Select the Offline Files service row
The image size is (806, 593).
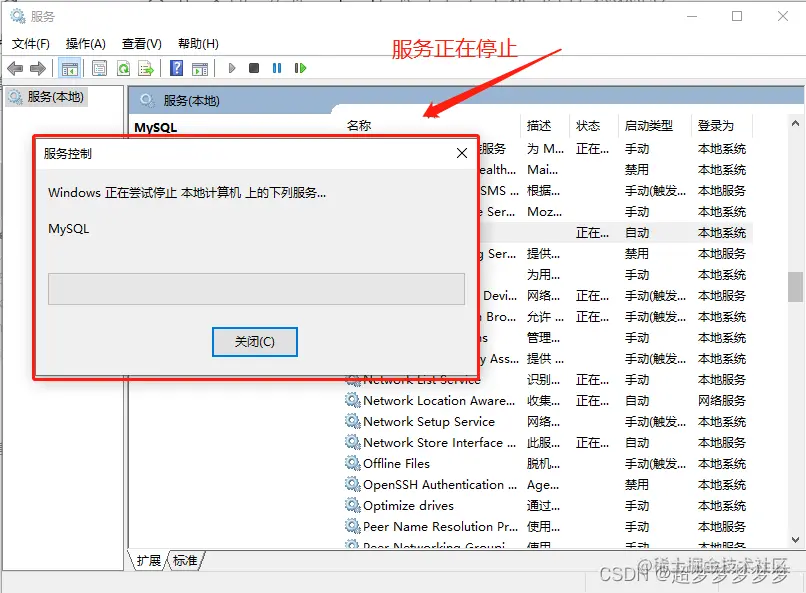547,464
